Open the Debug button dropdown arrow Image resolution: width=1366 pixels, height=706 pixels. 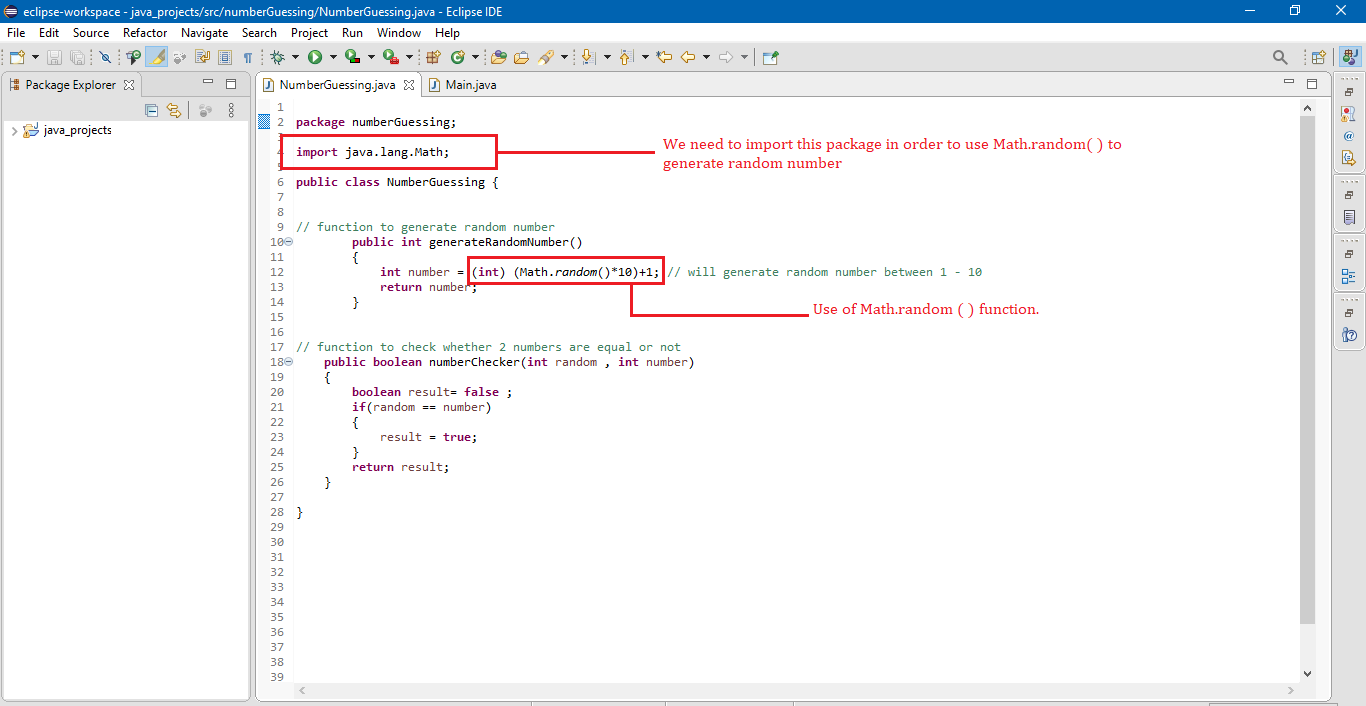296,57
